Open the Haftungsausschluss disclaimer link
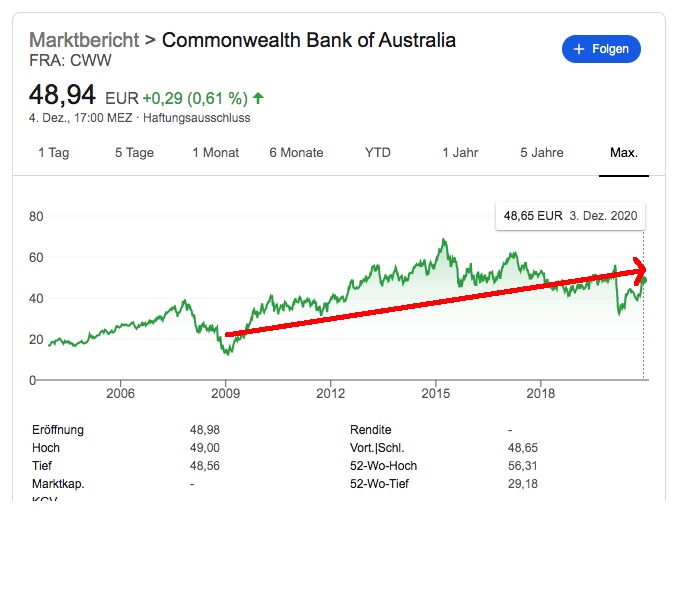Viewport: 700px width, 600px height. pos(197,118)
